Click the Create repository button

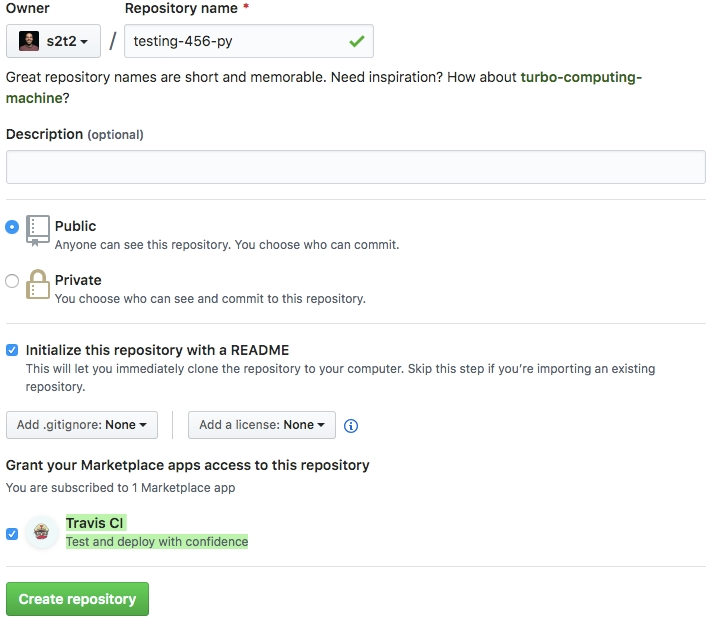pyautogui.click(x=77, y=599)
